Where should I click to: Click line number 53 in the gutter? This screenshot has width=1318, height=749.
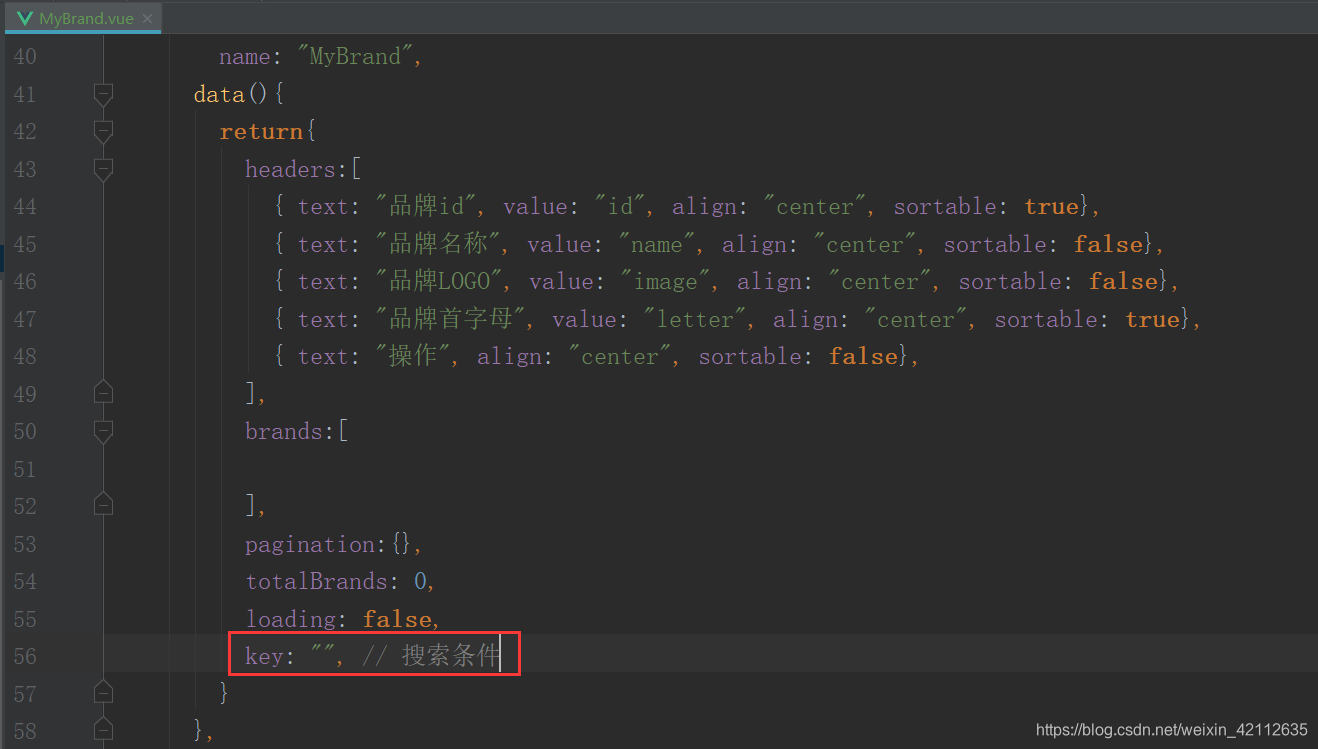tap(25, 544)
